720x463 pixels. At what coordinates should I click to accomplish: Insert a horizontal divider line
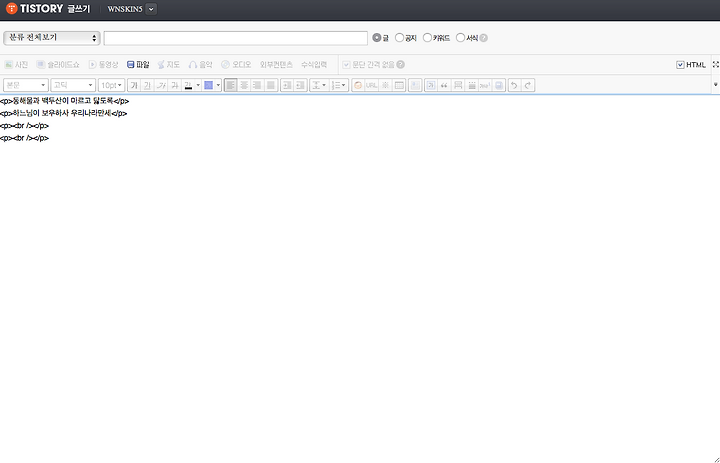[472, 85]
